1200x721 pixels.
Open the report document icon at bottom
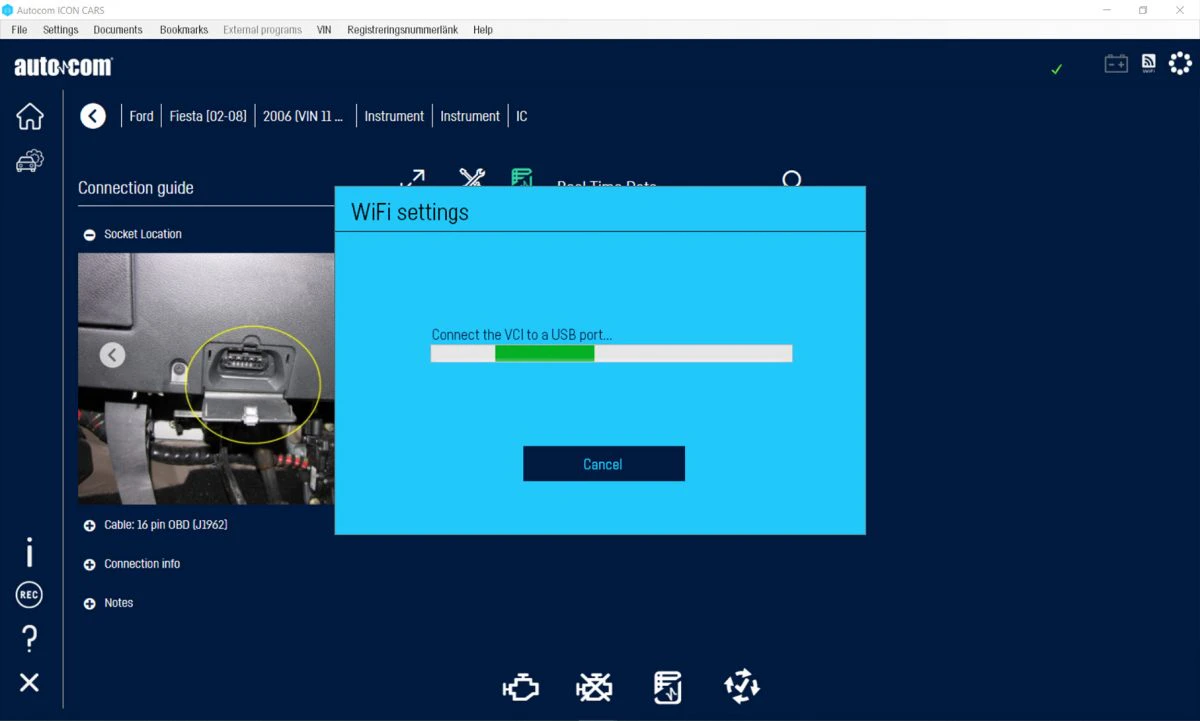click(668, 687)
